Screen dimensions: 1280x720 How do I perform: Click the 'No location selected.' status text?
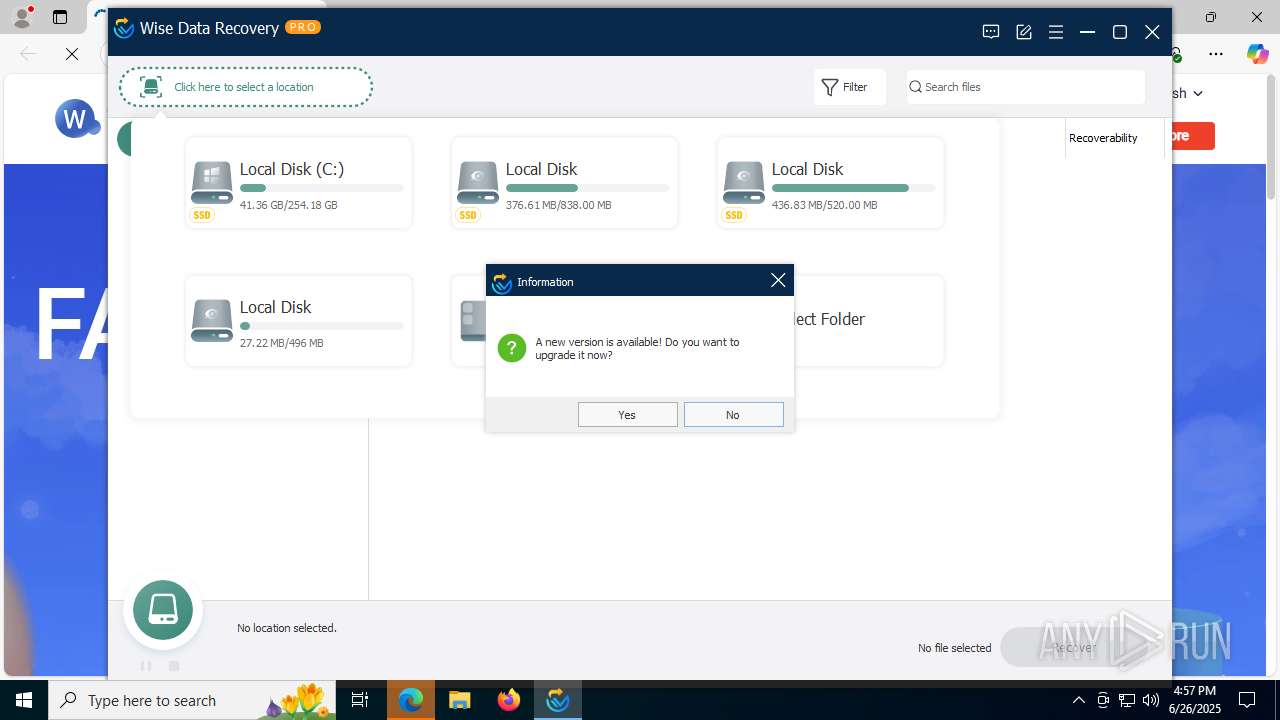(287, 628)
